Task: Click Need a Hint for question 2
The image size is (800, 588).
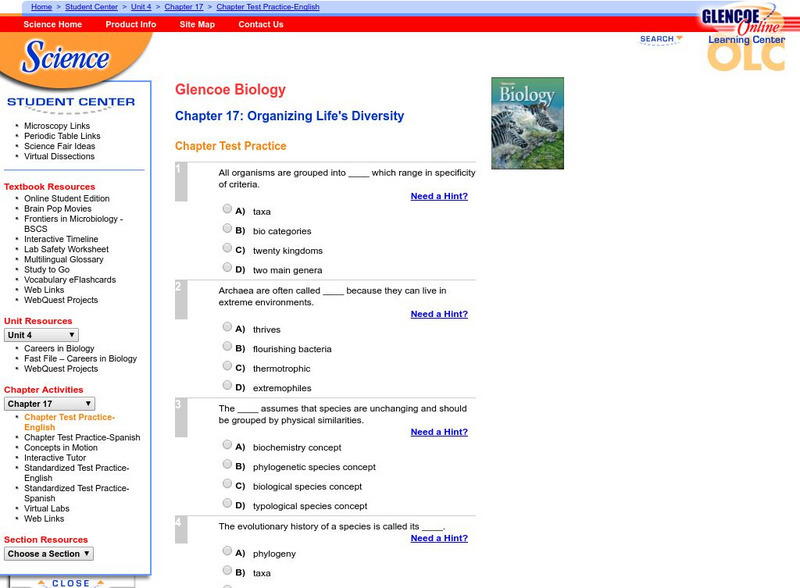Action: [439, 314]
